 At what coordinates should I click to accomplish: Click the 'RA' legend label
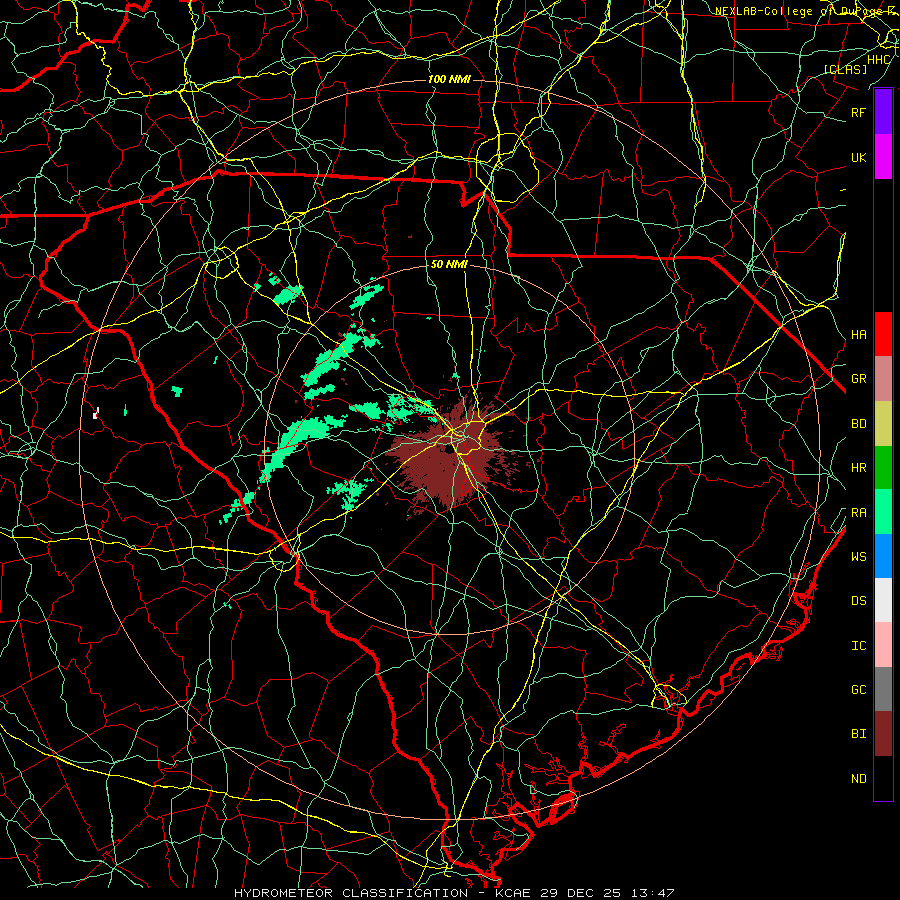pos(858,513)
